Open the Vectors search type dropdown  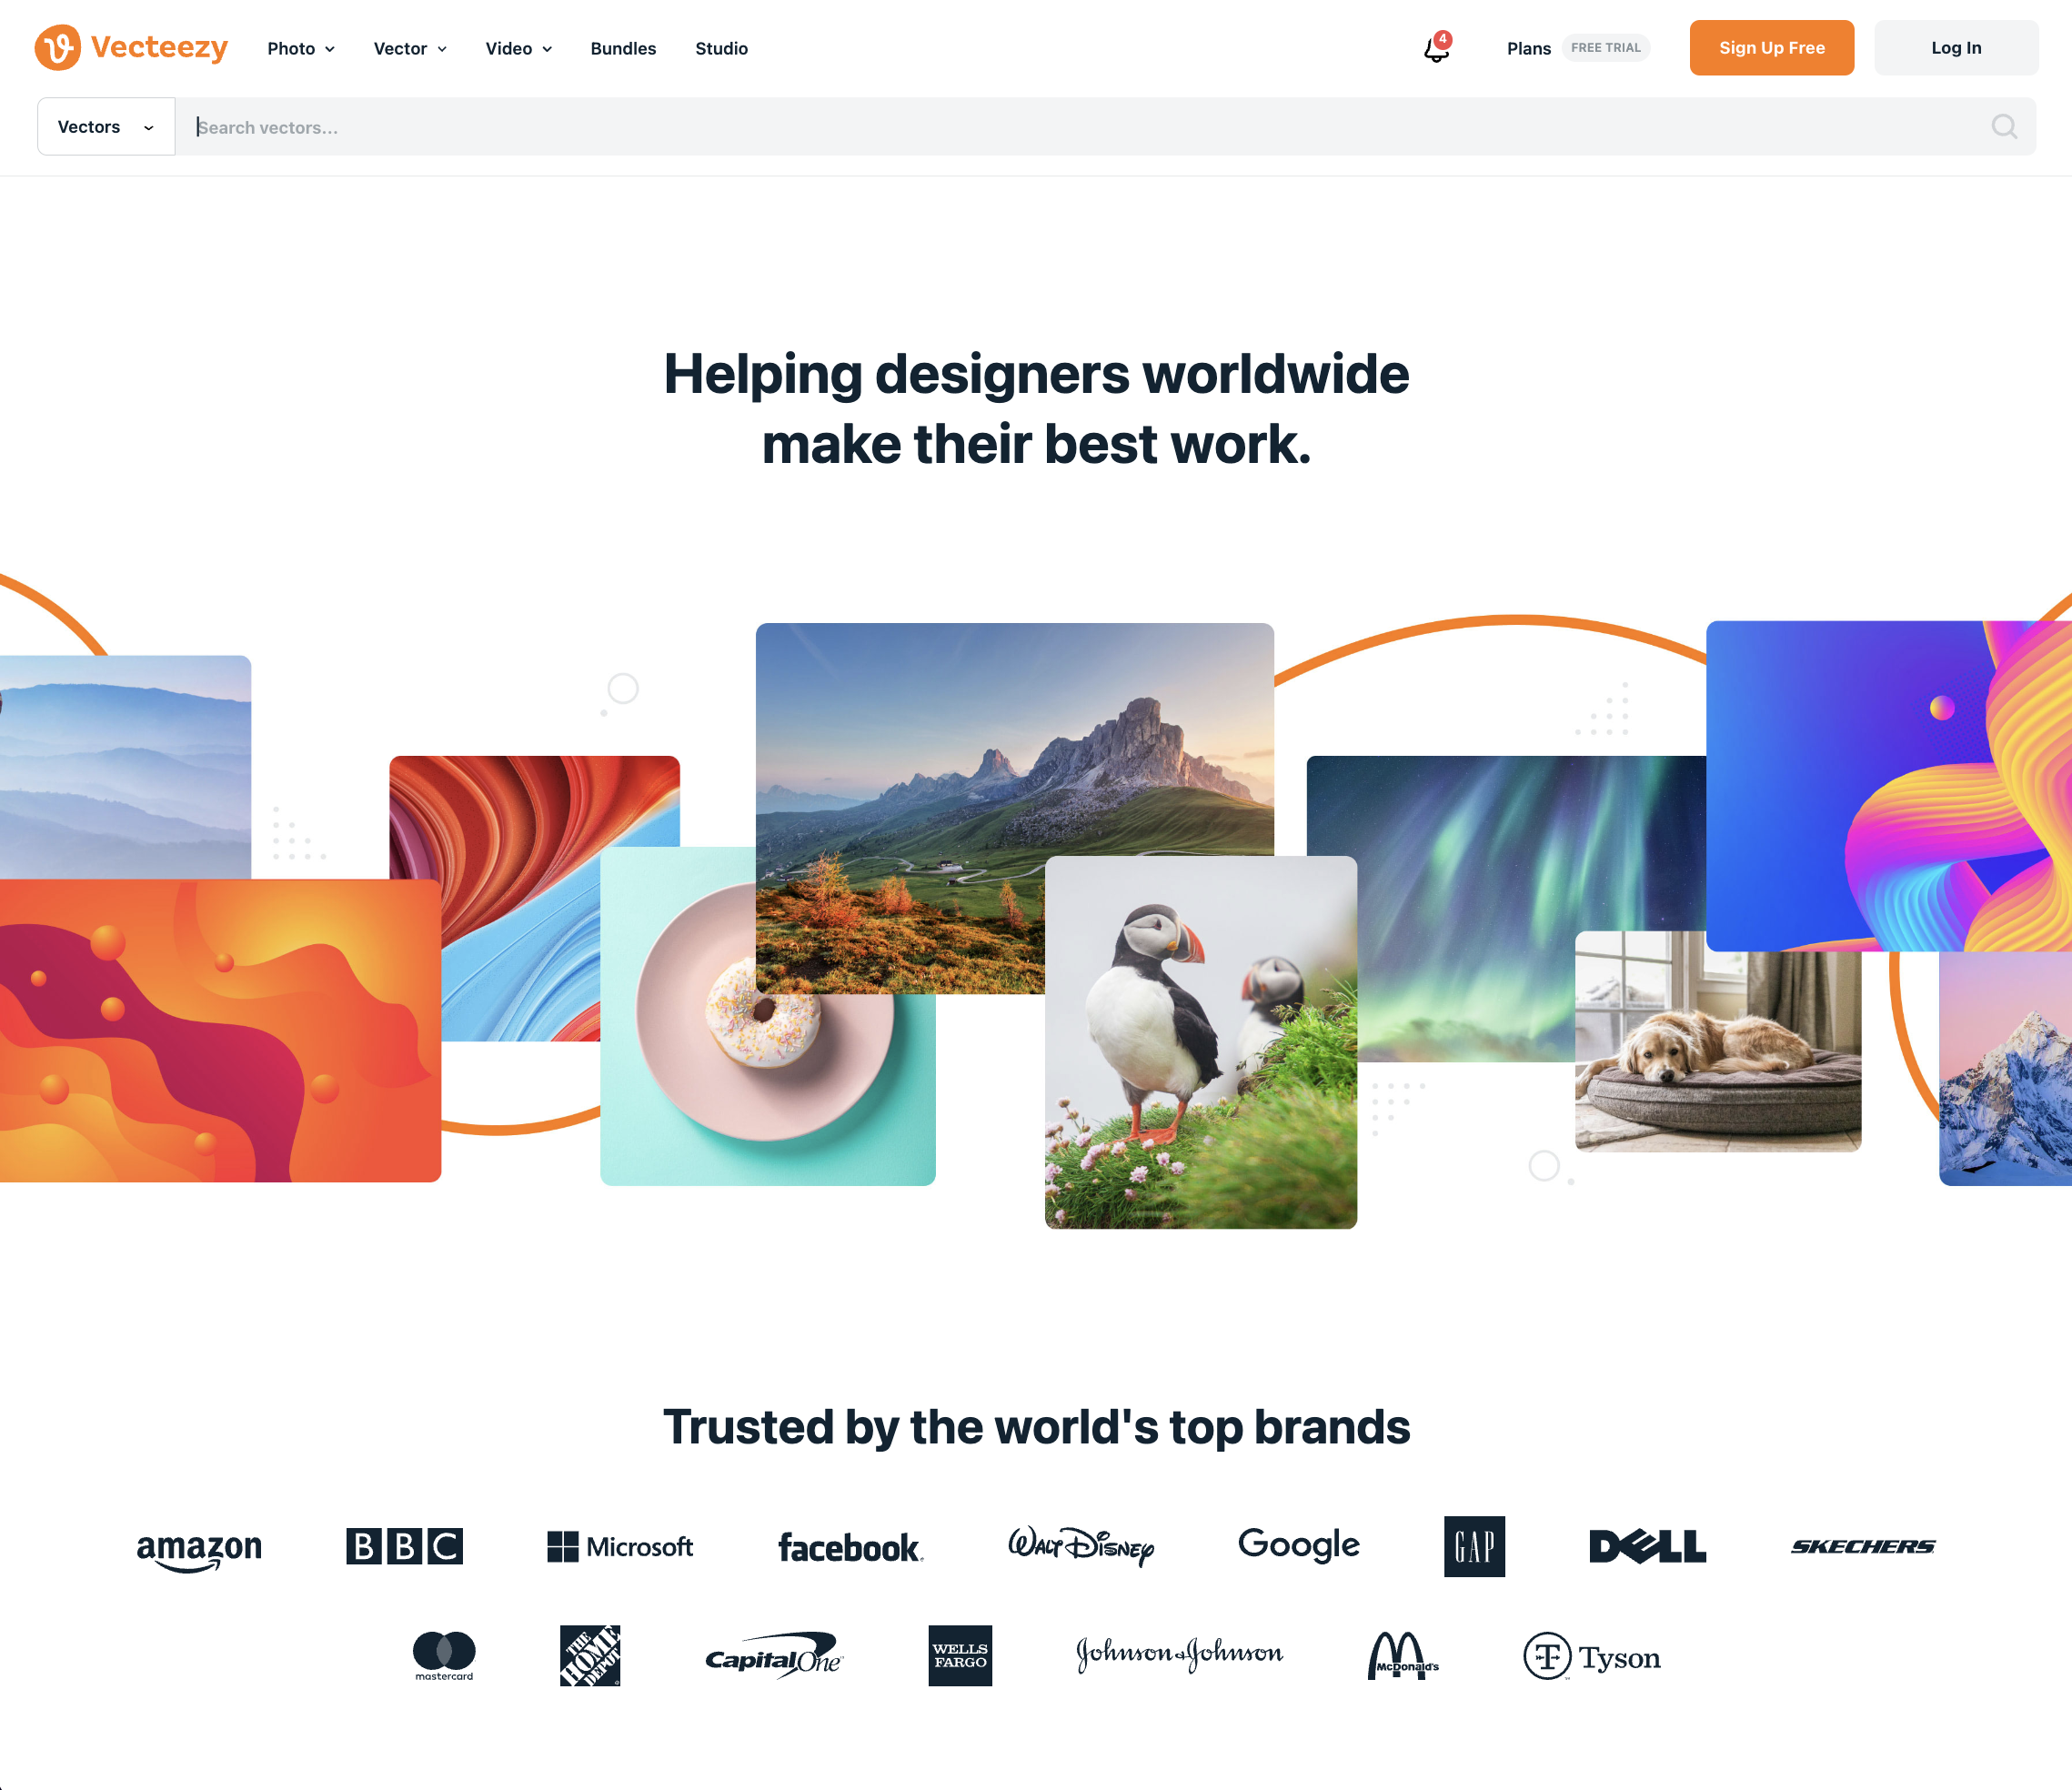click(106, 127)
